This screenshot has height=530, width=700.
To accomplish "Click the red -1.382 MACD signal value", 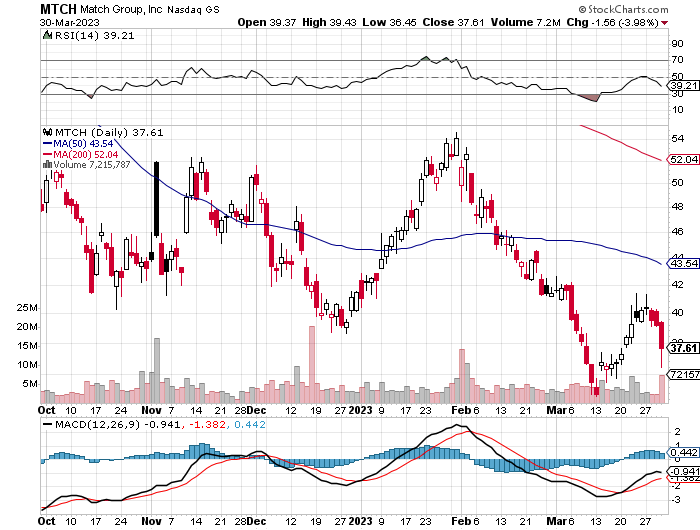I will click(207, 424).
